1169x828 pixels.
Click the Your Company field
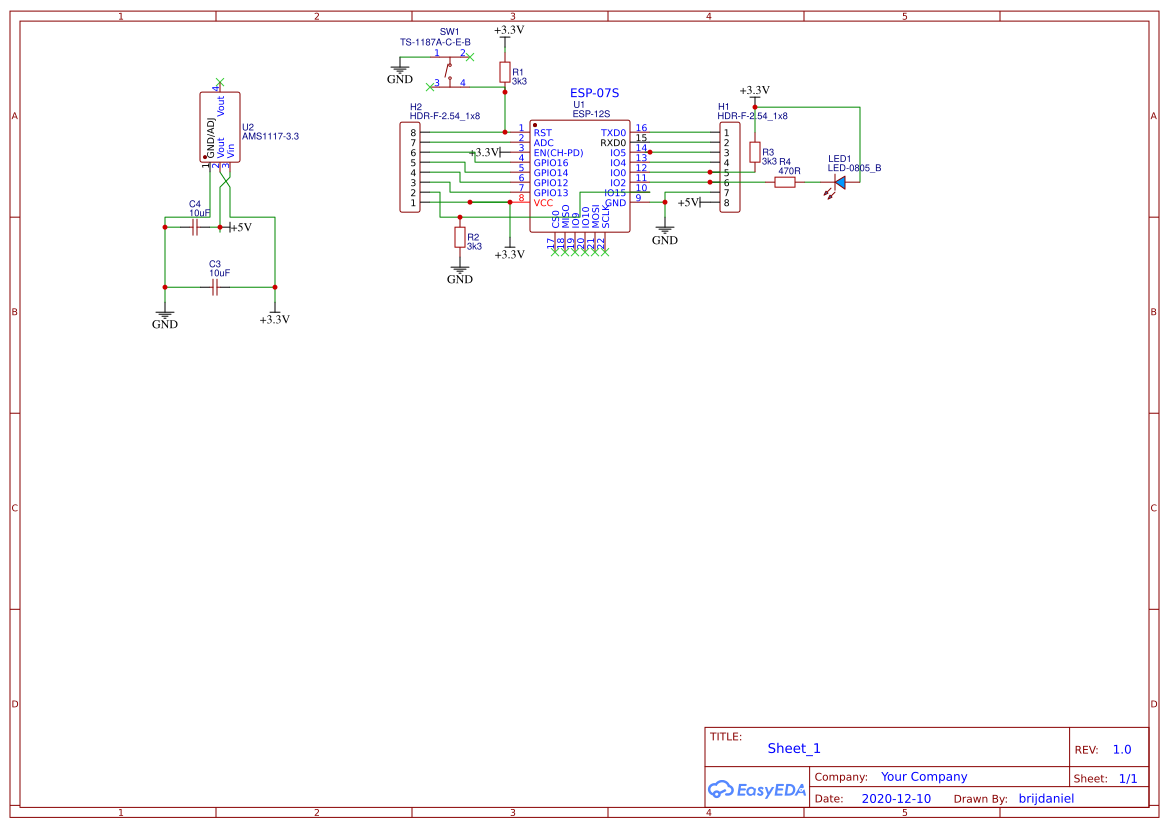[x=923, y=776]
